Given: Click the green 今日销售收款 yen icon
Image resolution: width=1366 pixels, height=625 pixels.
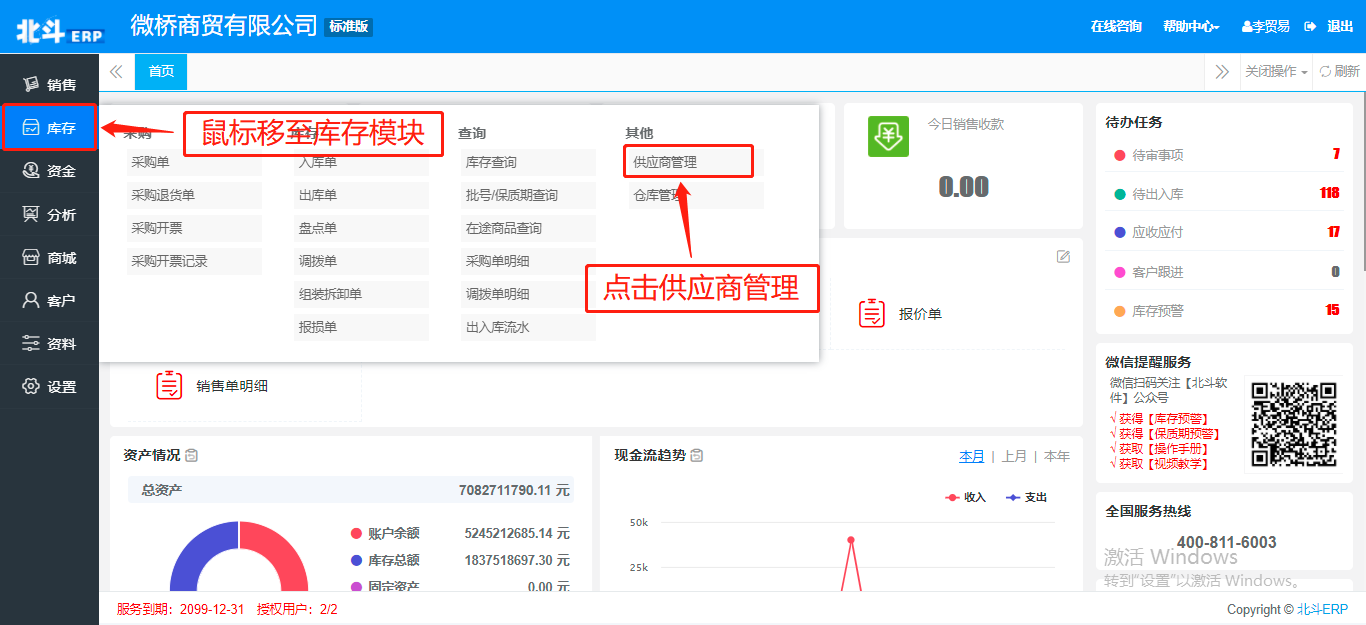Looking at the screenshot, I should 888,137.
